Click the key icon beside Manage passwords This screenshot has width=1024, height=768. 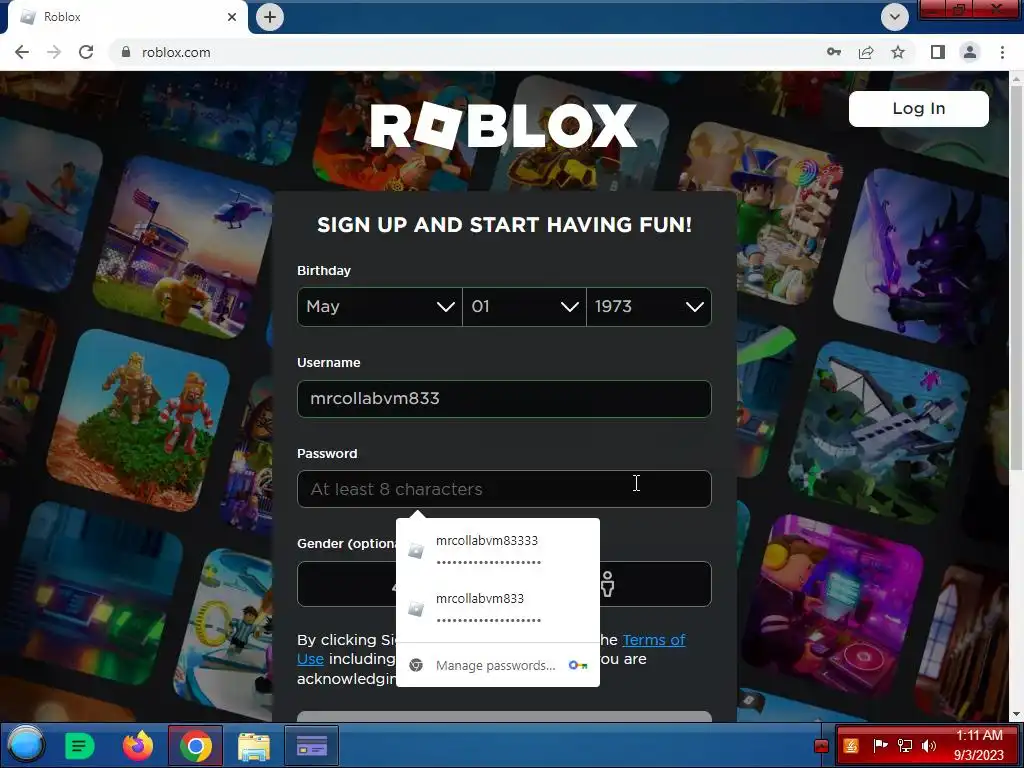tap(578, 665)
